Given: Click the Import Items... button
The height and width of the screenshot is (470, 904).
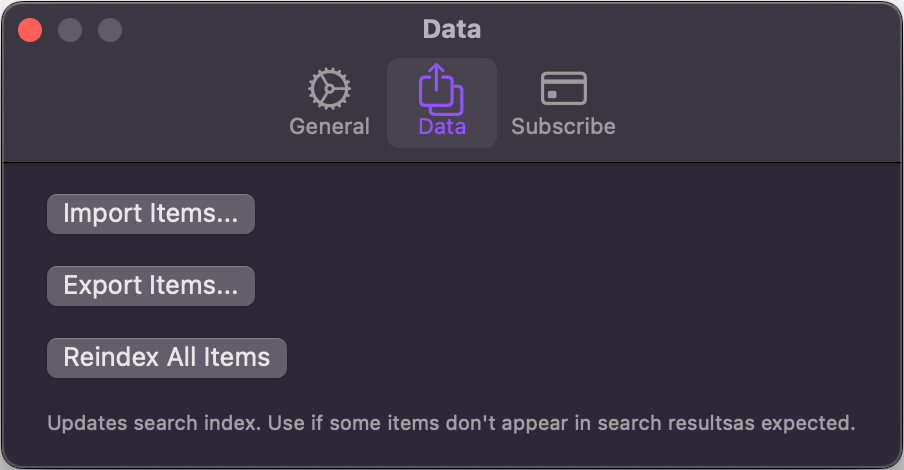Looking at the screenshot, I should (x=150, y=214).
